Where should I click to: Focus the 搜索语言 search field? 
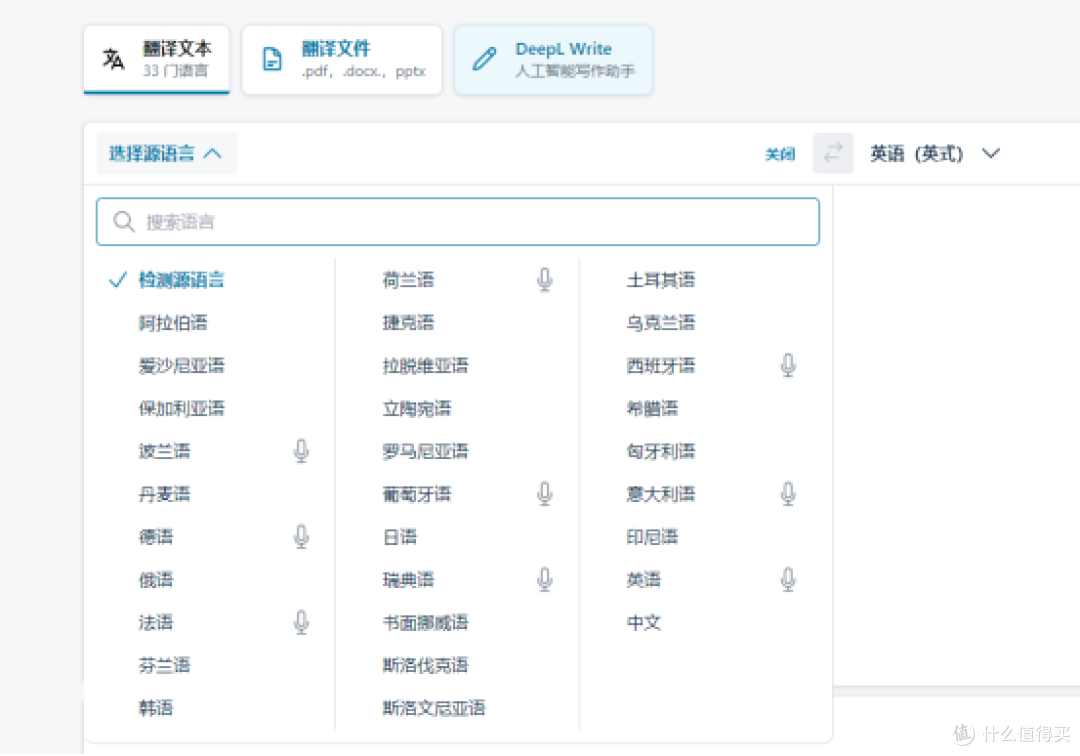(x=457, y=222)
